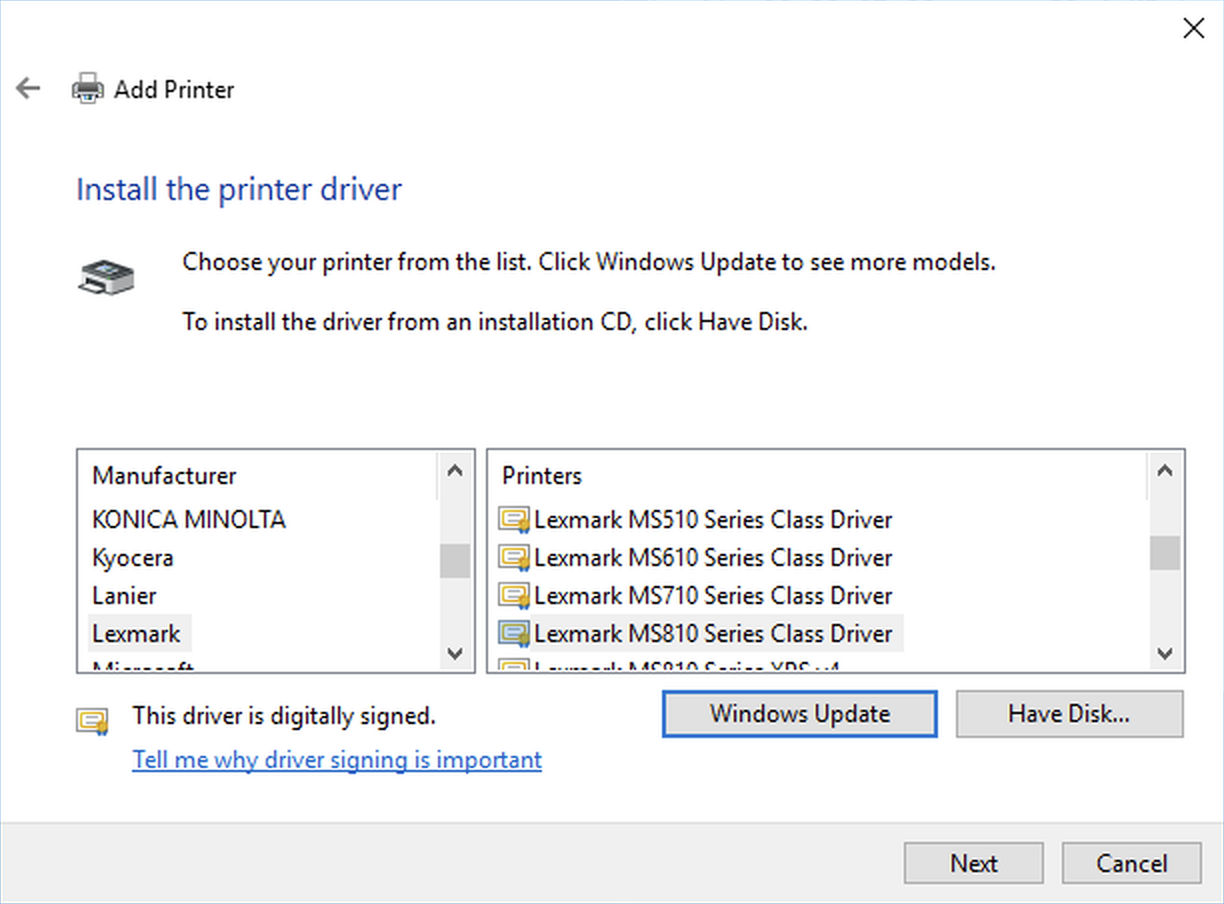Click the Manufacturer list scrollbar thumb
Viewport: 1224px width, 904px height.
click(455, 560)
